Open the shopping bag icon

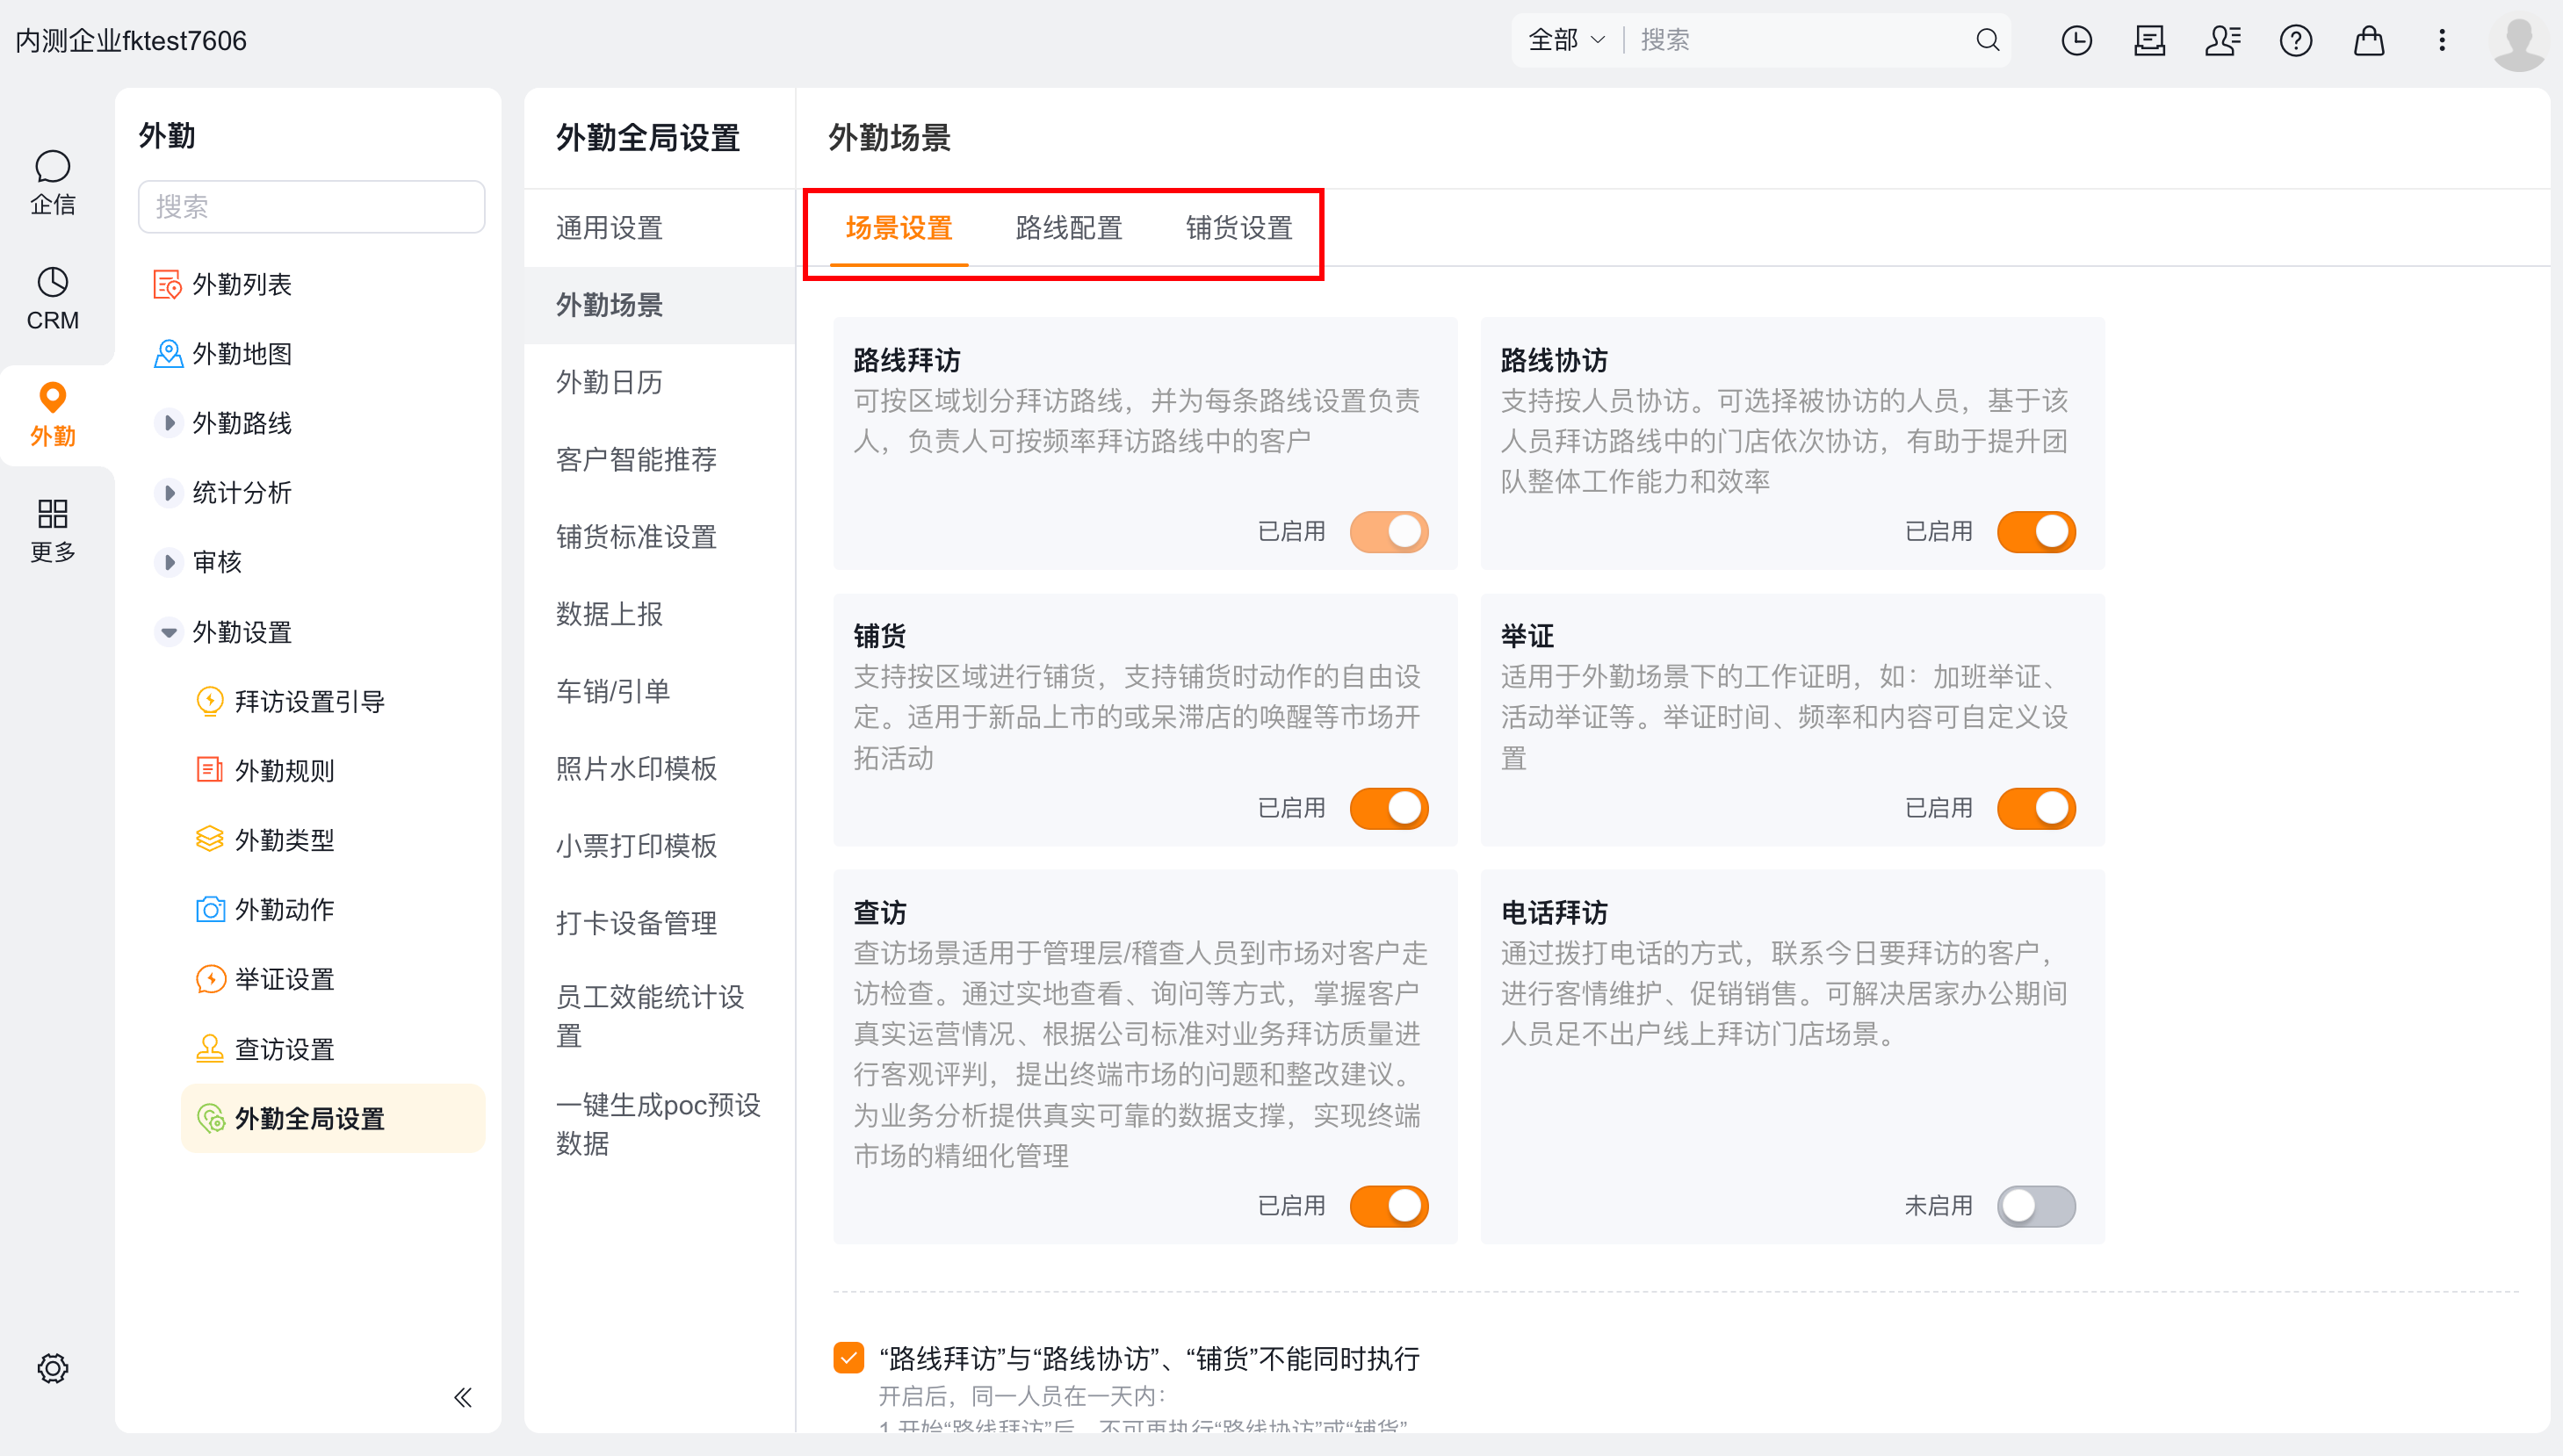2368,40
